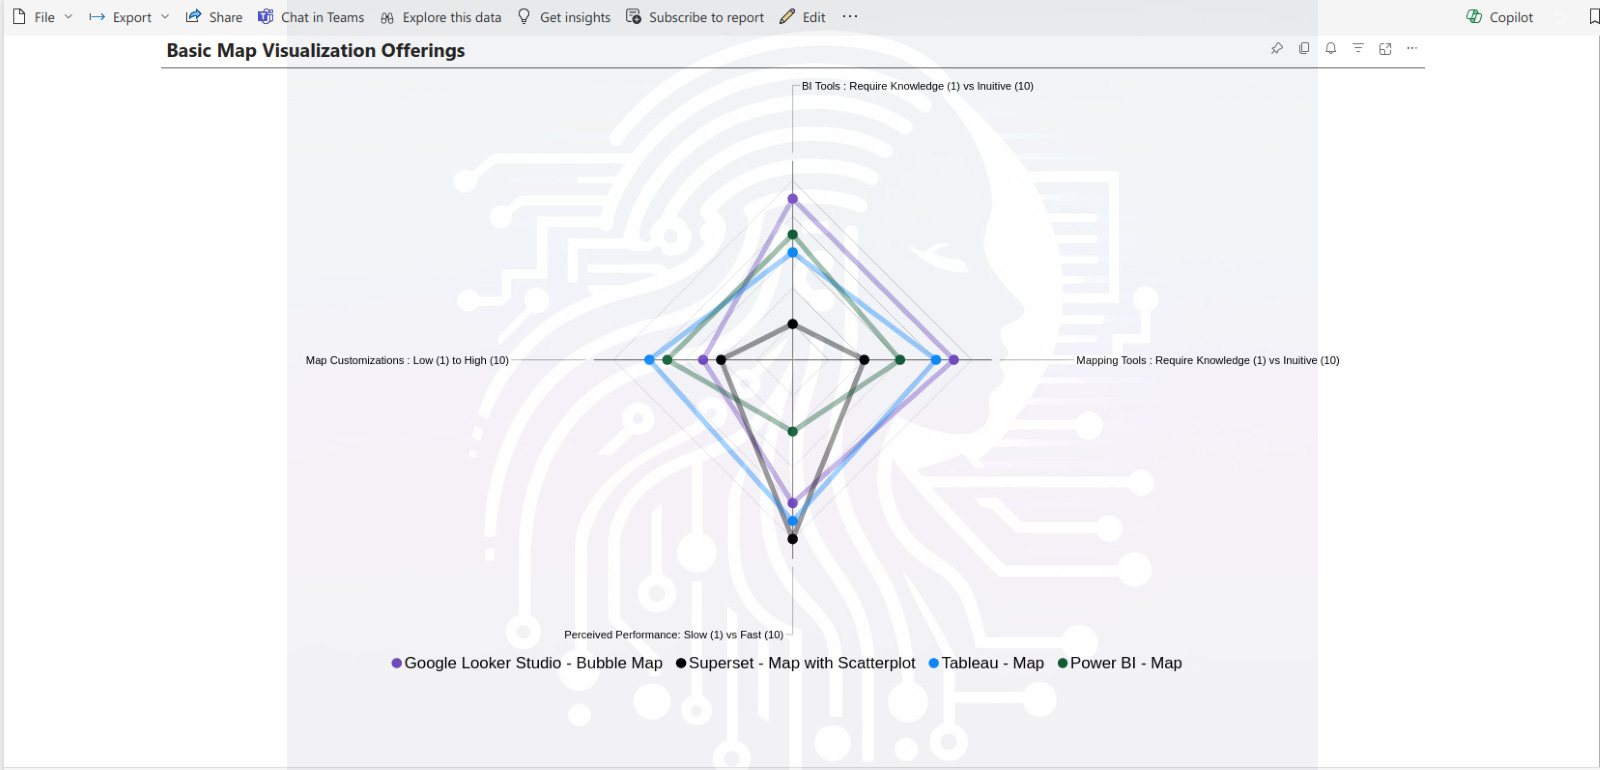Open Subscribe to report
The image size is (1600, 770).
pyautogui.click(x=695, y=17)
